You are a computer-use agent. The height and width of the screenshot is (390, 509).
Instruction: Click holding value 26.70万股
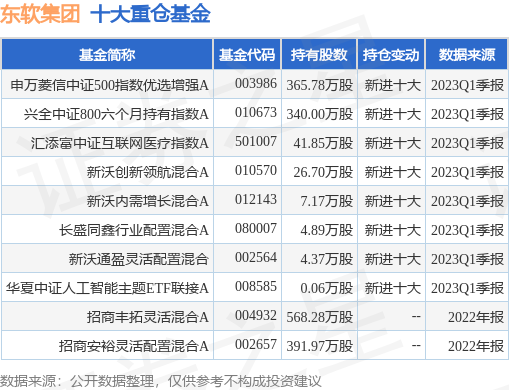323,172
